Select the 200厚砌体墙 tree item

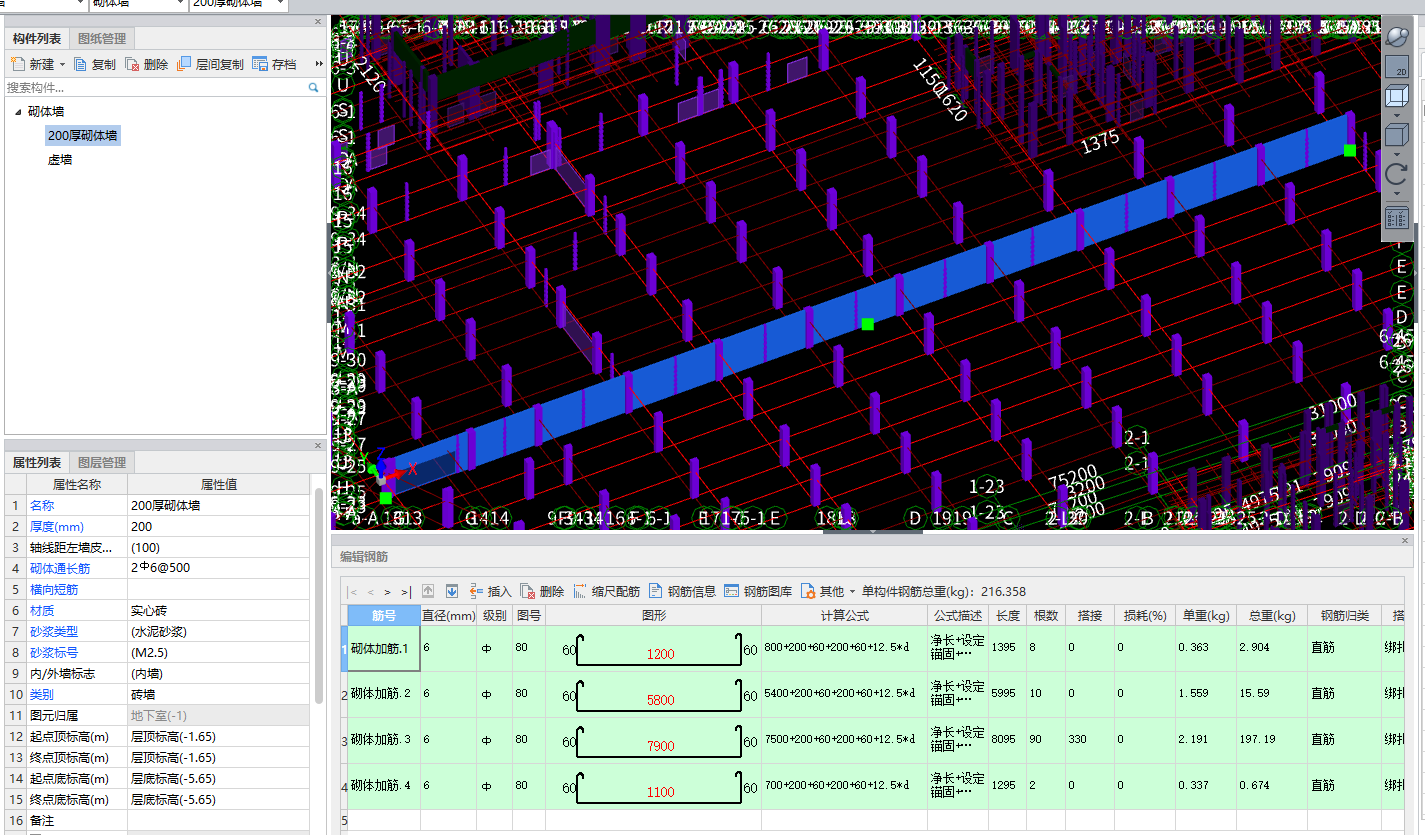(83, 136)
